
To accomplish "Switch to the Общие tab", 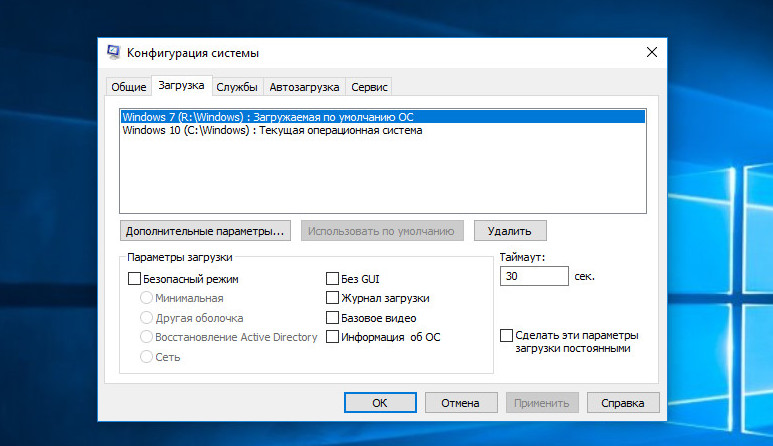I will pos(129,87).
